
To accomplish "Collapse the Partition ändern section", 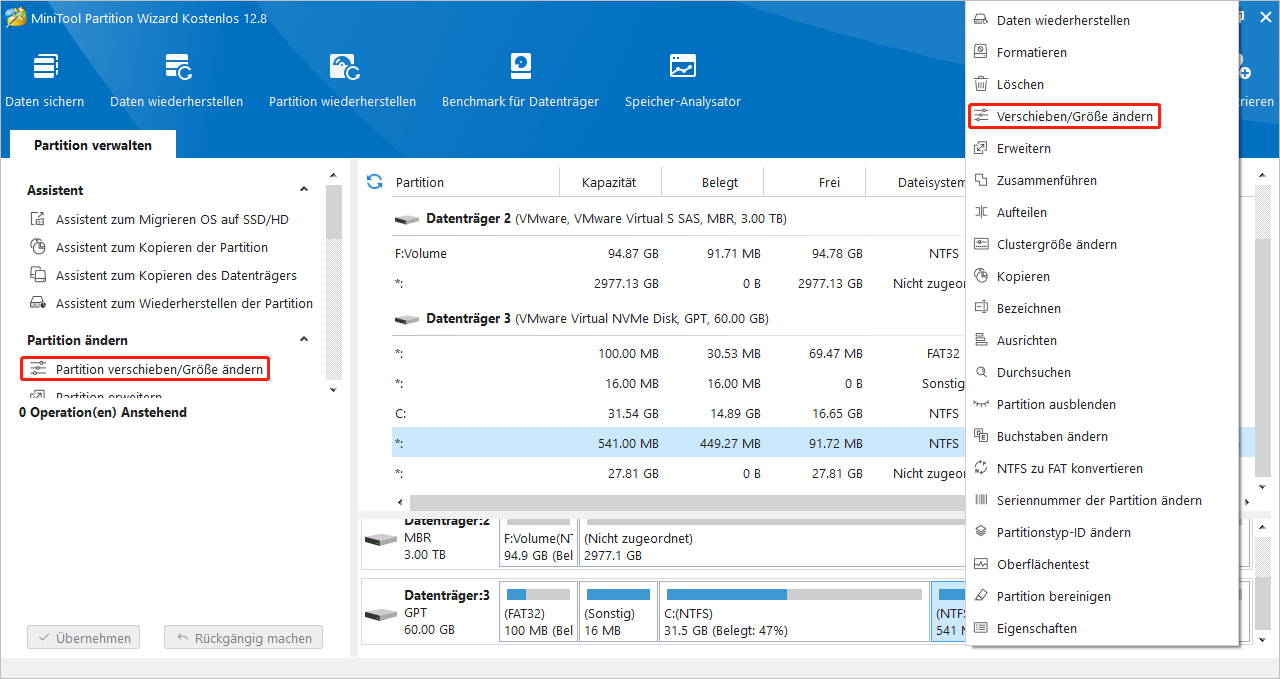I will tap(304, 340).
